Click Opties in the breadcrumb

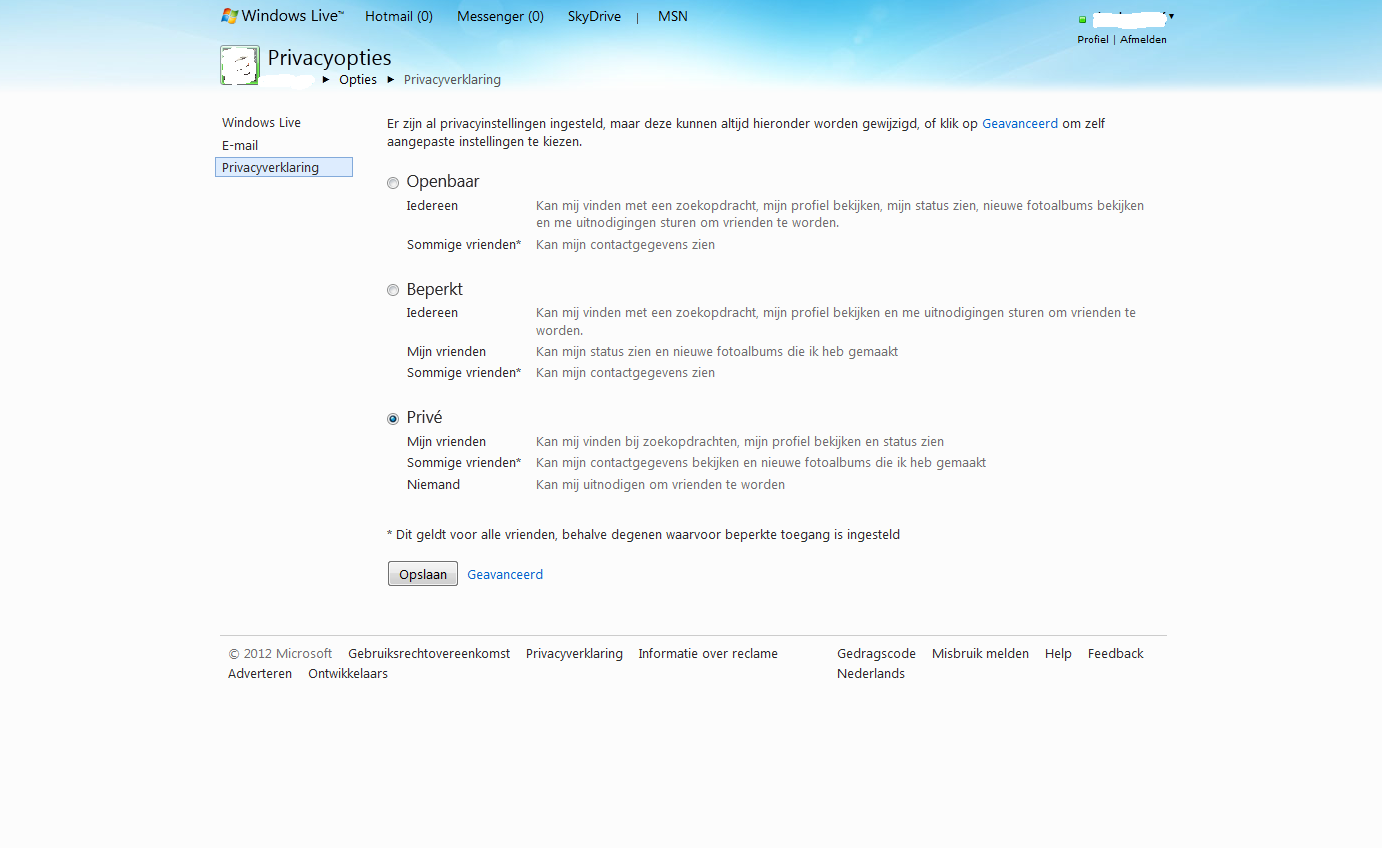[358, 80]
